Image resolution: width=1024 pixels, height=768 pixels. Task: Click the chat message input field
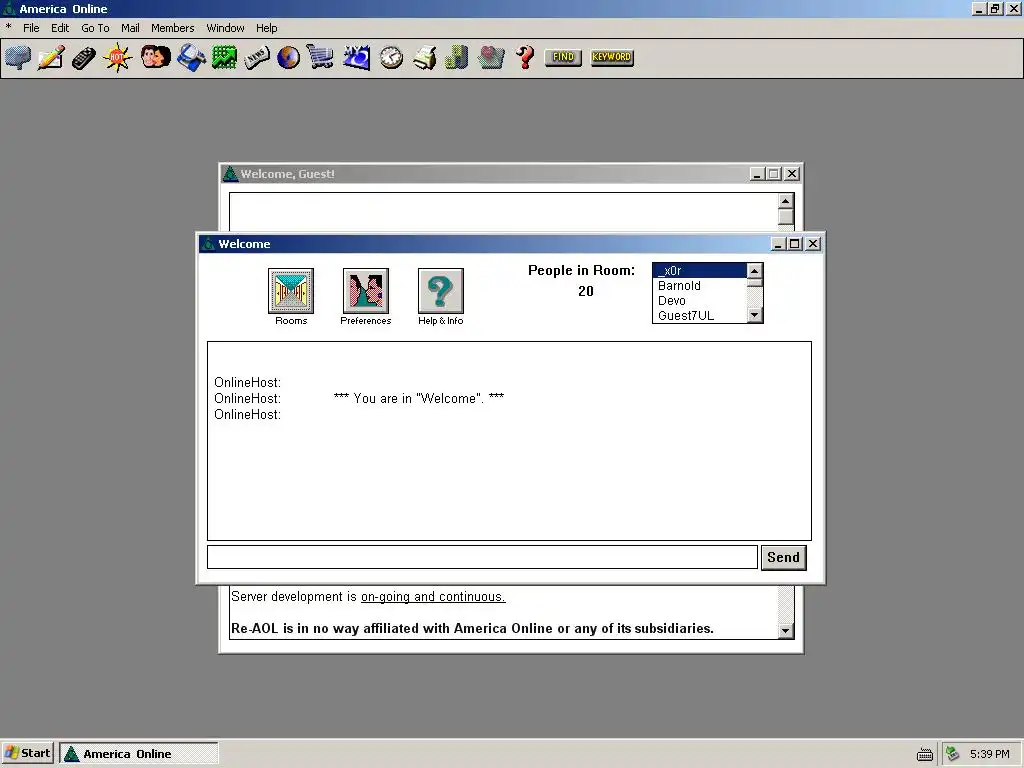coord(482,557)
